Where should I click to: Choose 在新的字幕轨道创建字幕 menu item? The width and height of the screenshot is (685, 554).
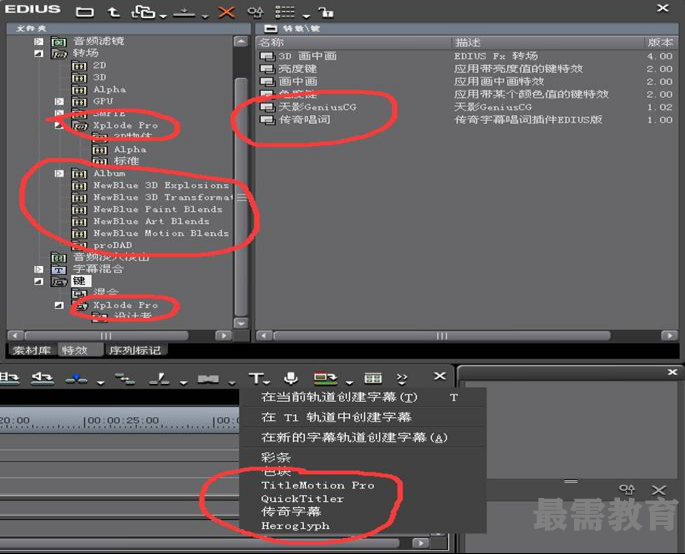click(x=354, y=437)
